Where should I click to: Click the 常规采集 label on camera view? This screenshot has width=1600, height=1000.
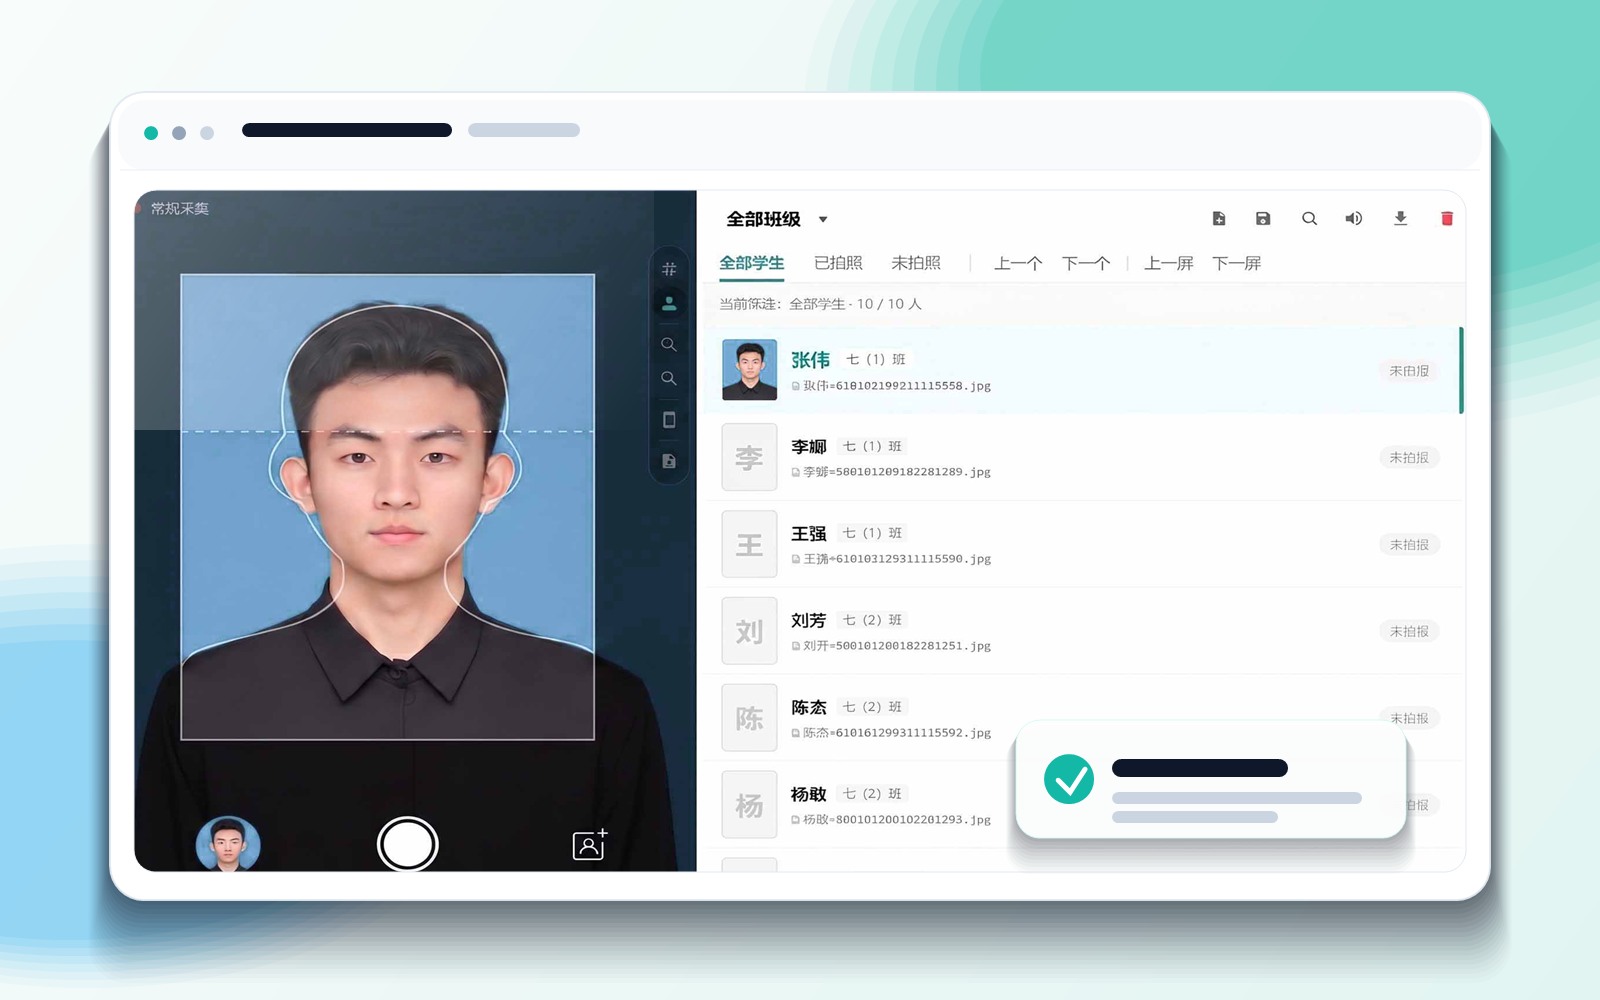click(180, 209)
